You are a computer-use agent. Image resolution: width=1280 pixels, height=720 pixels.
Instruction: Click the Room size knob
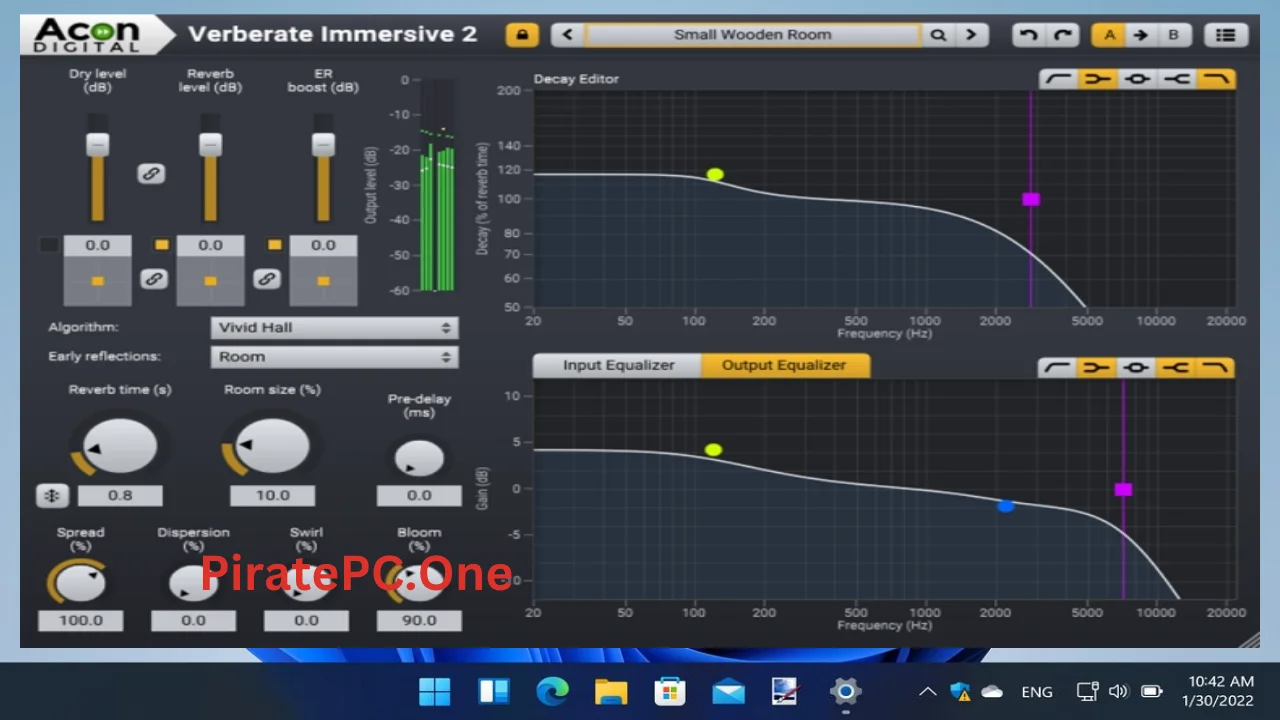[x=272, y=446]
